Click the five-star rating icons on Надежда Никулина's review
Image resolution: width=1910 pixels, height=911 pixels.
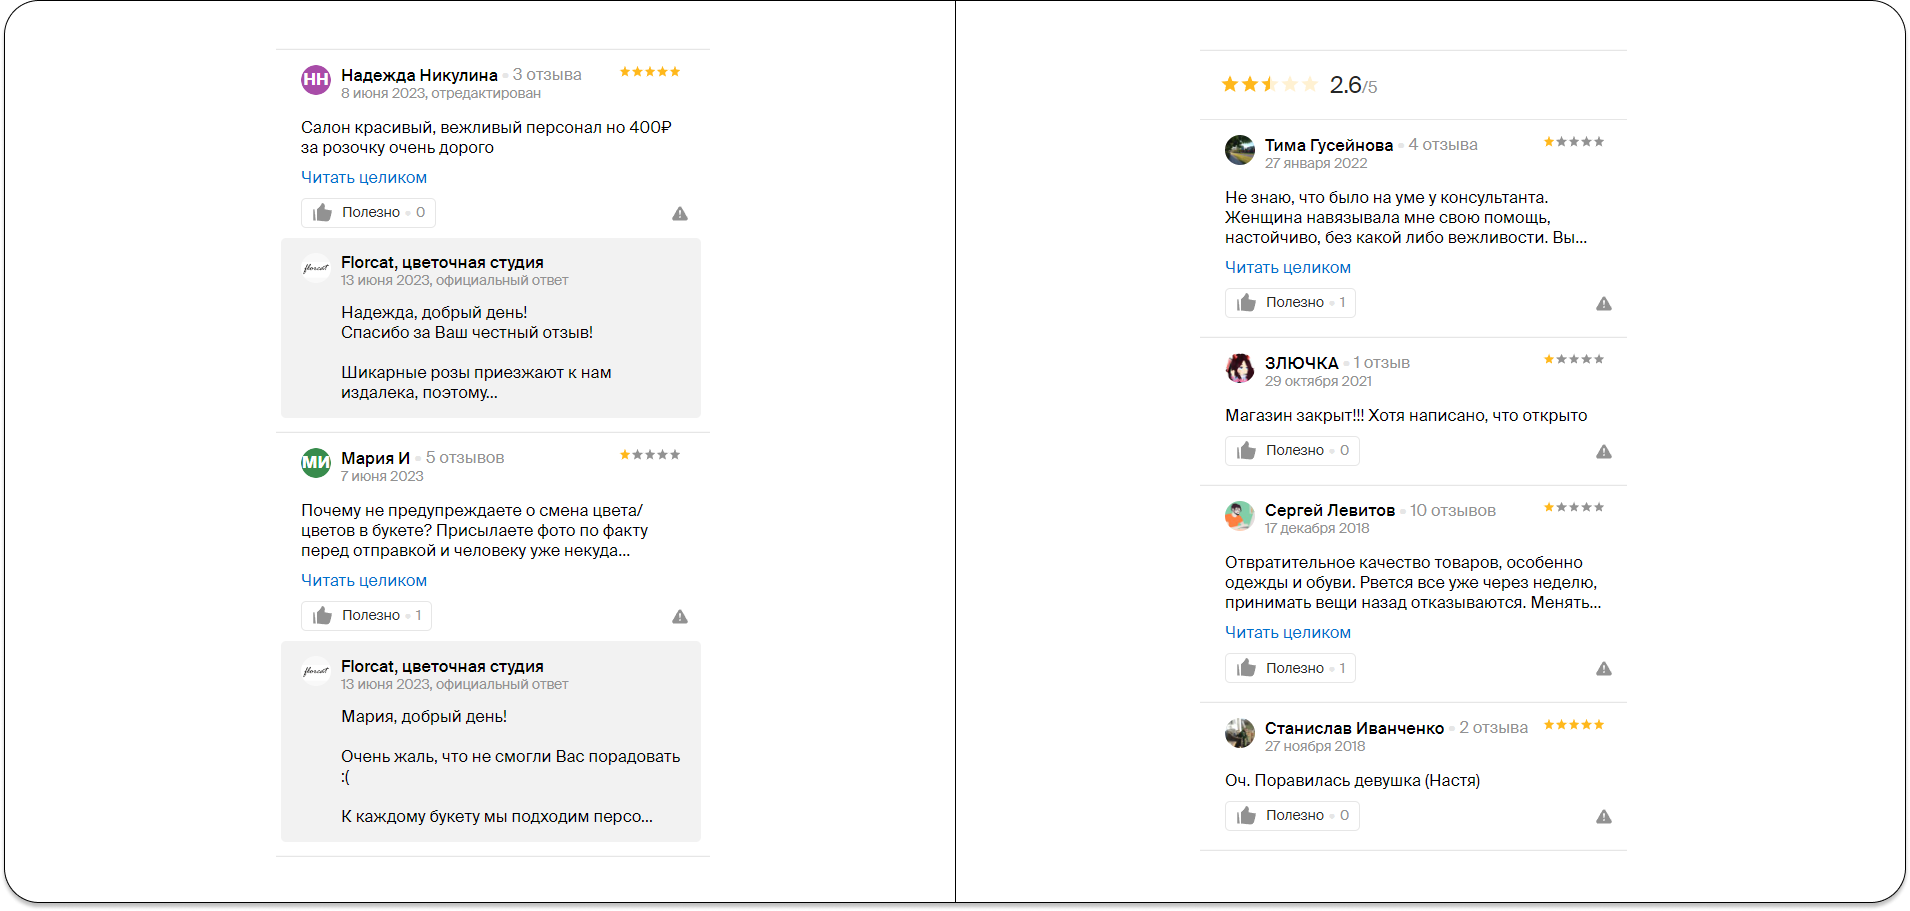pos(649,71)
